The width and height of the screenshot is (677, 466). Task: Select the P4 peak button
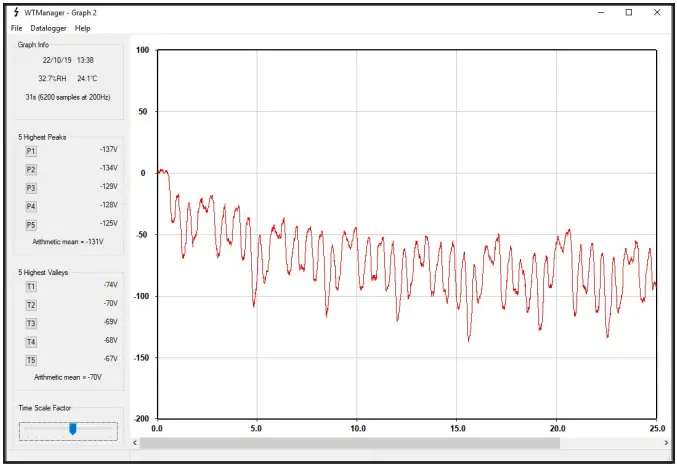click(31, 206)
